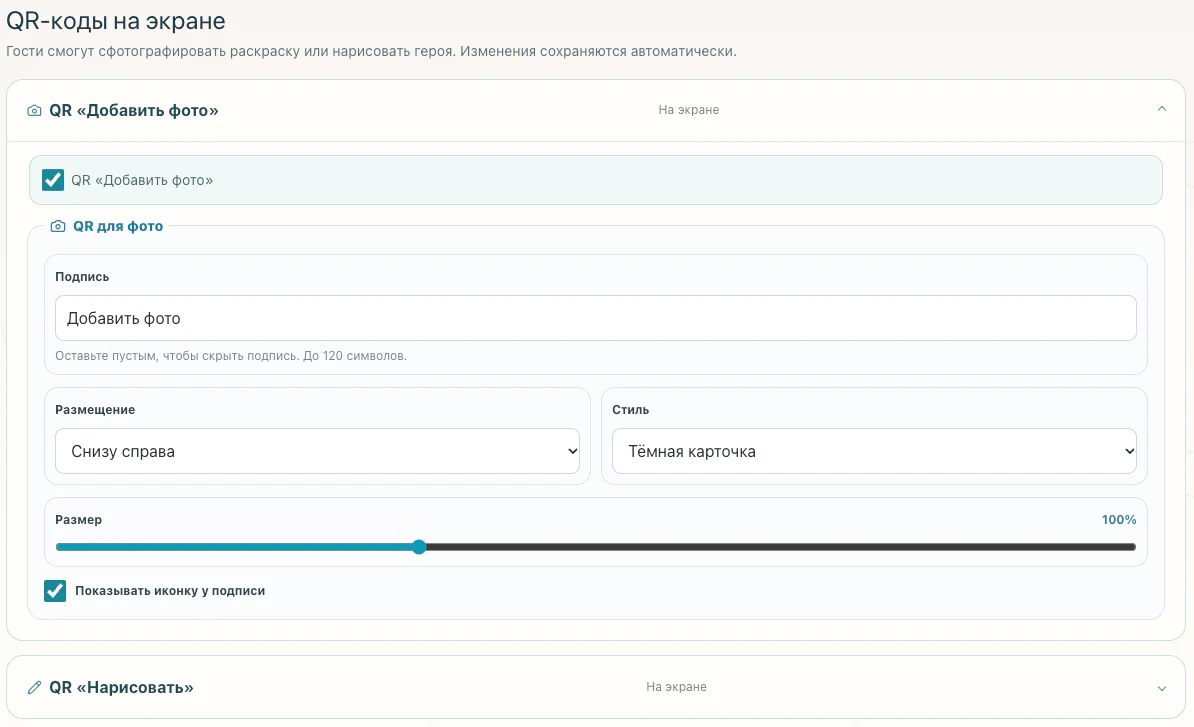Click the 100% size value label
1194x727 pixels.
pyautogui.click(x=1119, y=519)
